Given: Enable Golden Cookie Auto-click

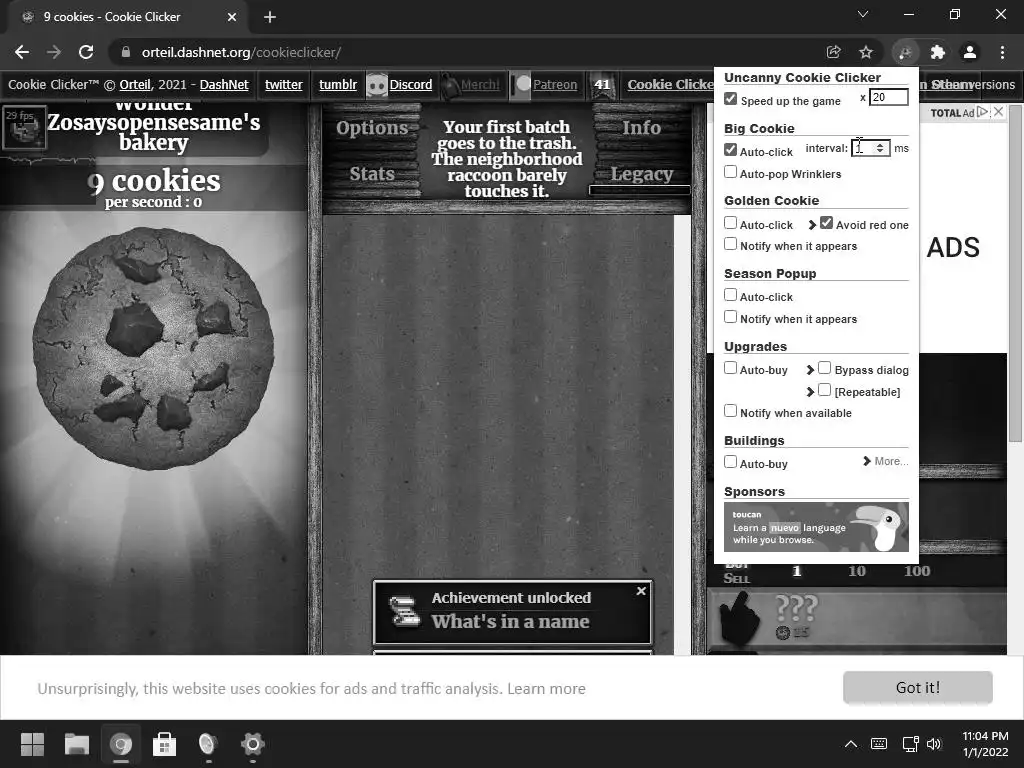Looking at the screenshot, I should (x=731, y=223).
